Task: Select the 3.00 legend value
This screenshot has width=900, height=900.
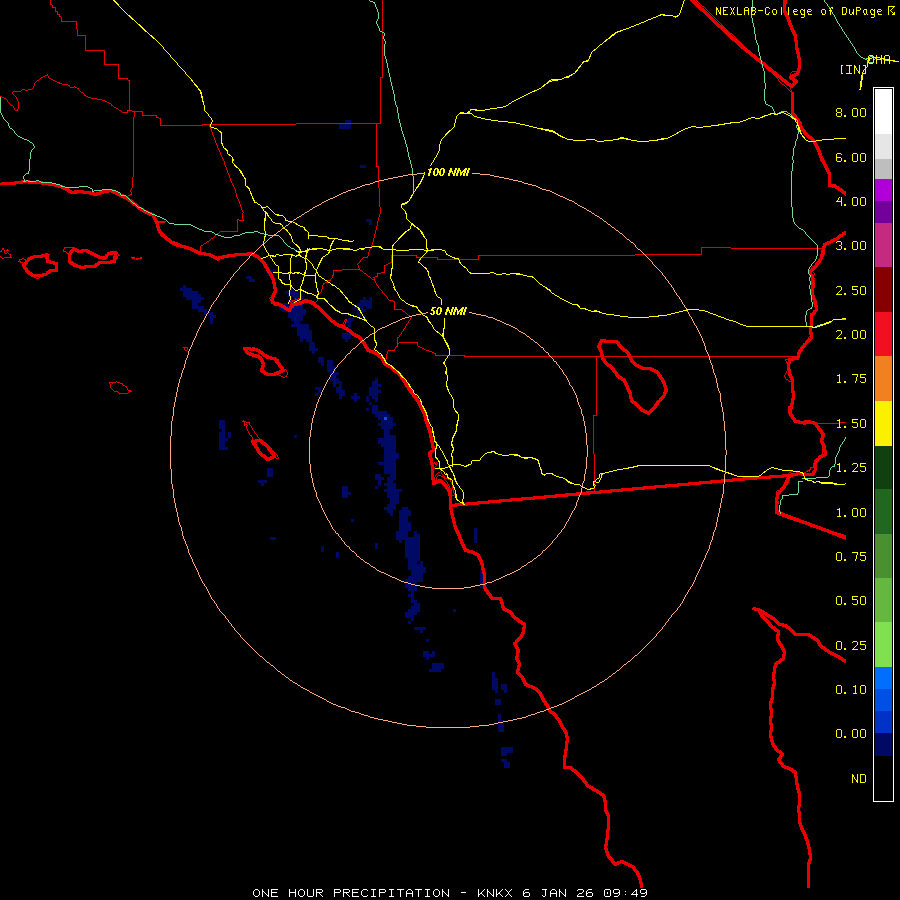Action: 851,246
